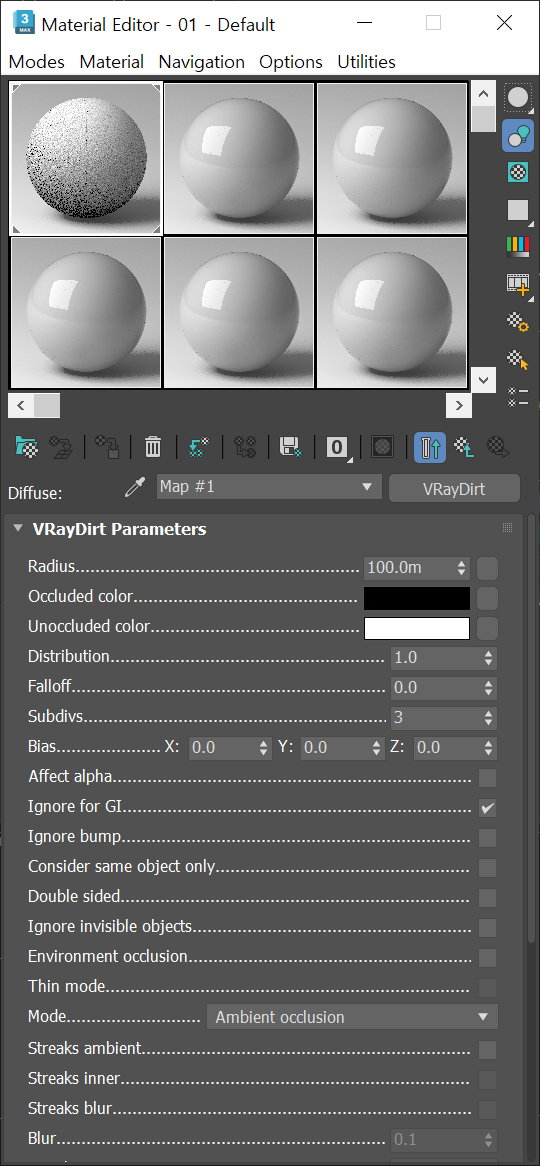
Task: Pick material with the eyedropper icon
Action: click(135, 488)
